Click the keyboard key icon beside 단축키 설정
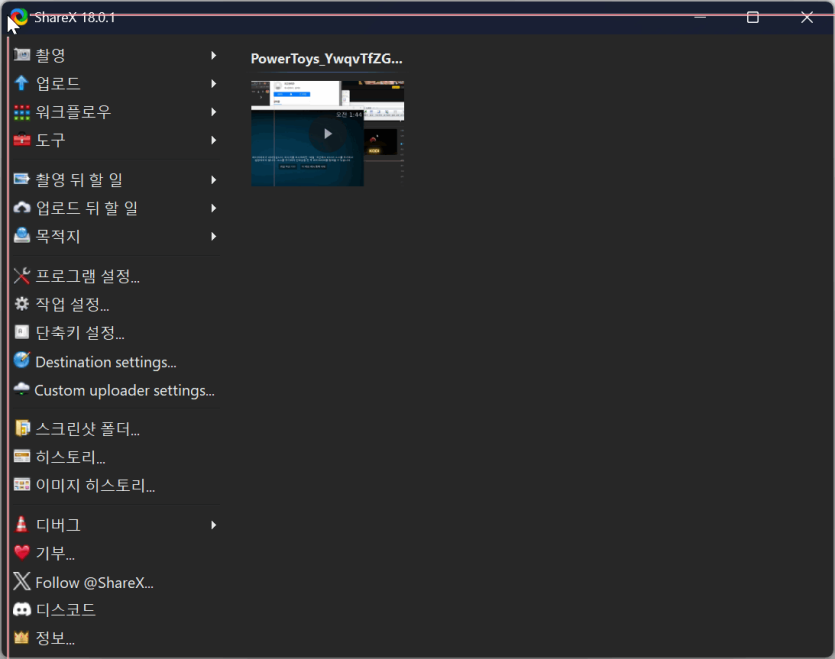 (22, 332)
